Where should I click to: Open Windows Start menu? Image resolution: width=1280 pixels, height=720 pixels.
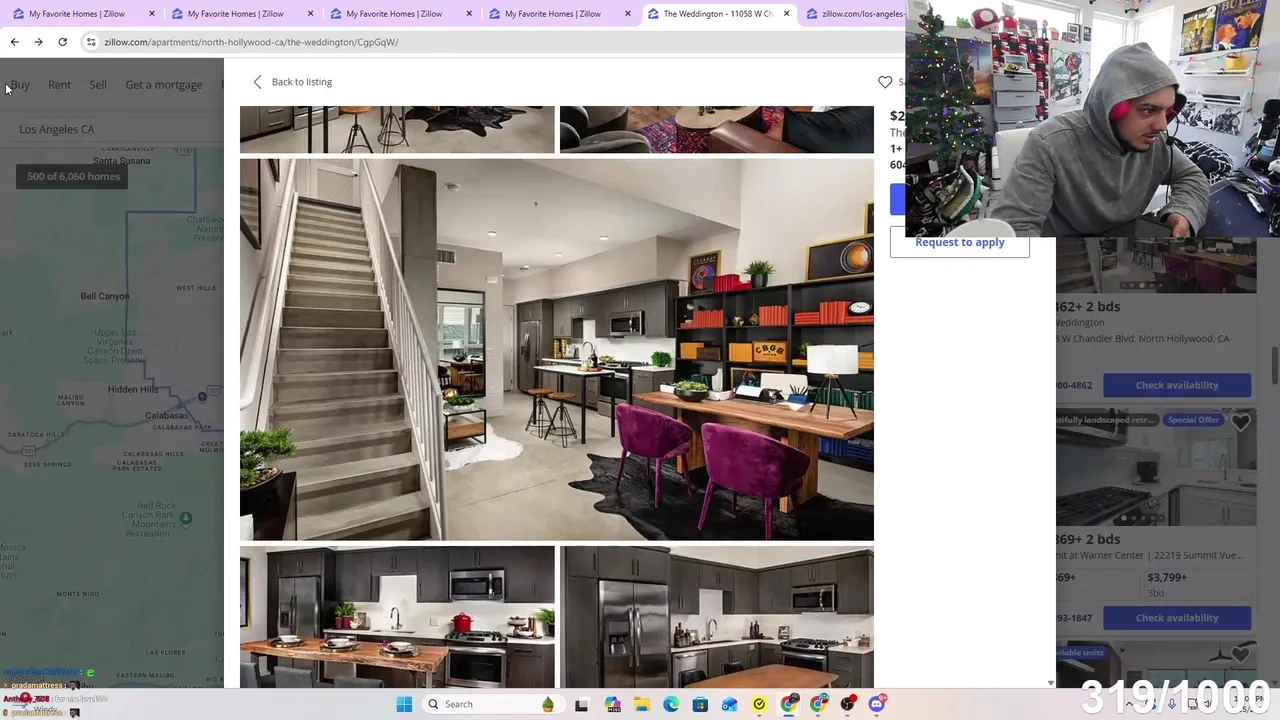pyautogui.click(x=404, y=704)
